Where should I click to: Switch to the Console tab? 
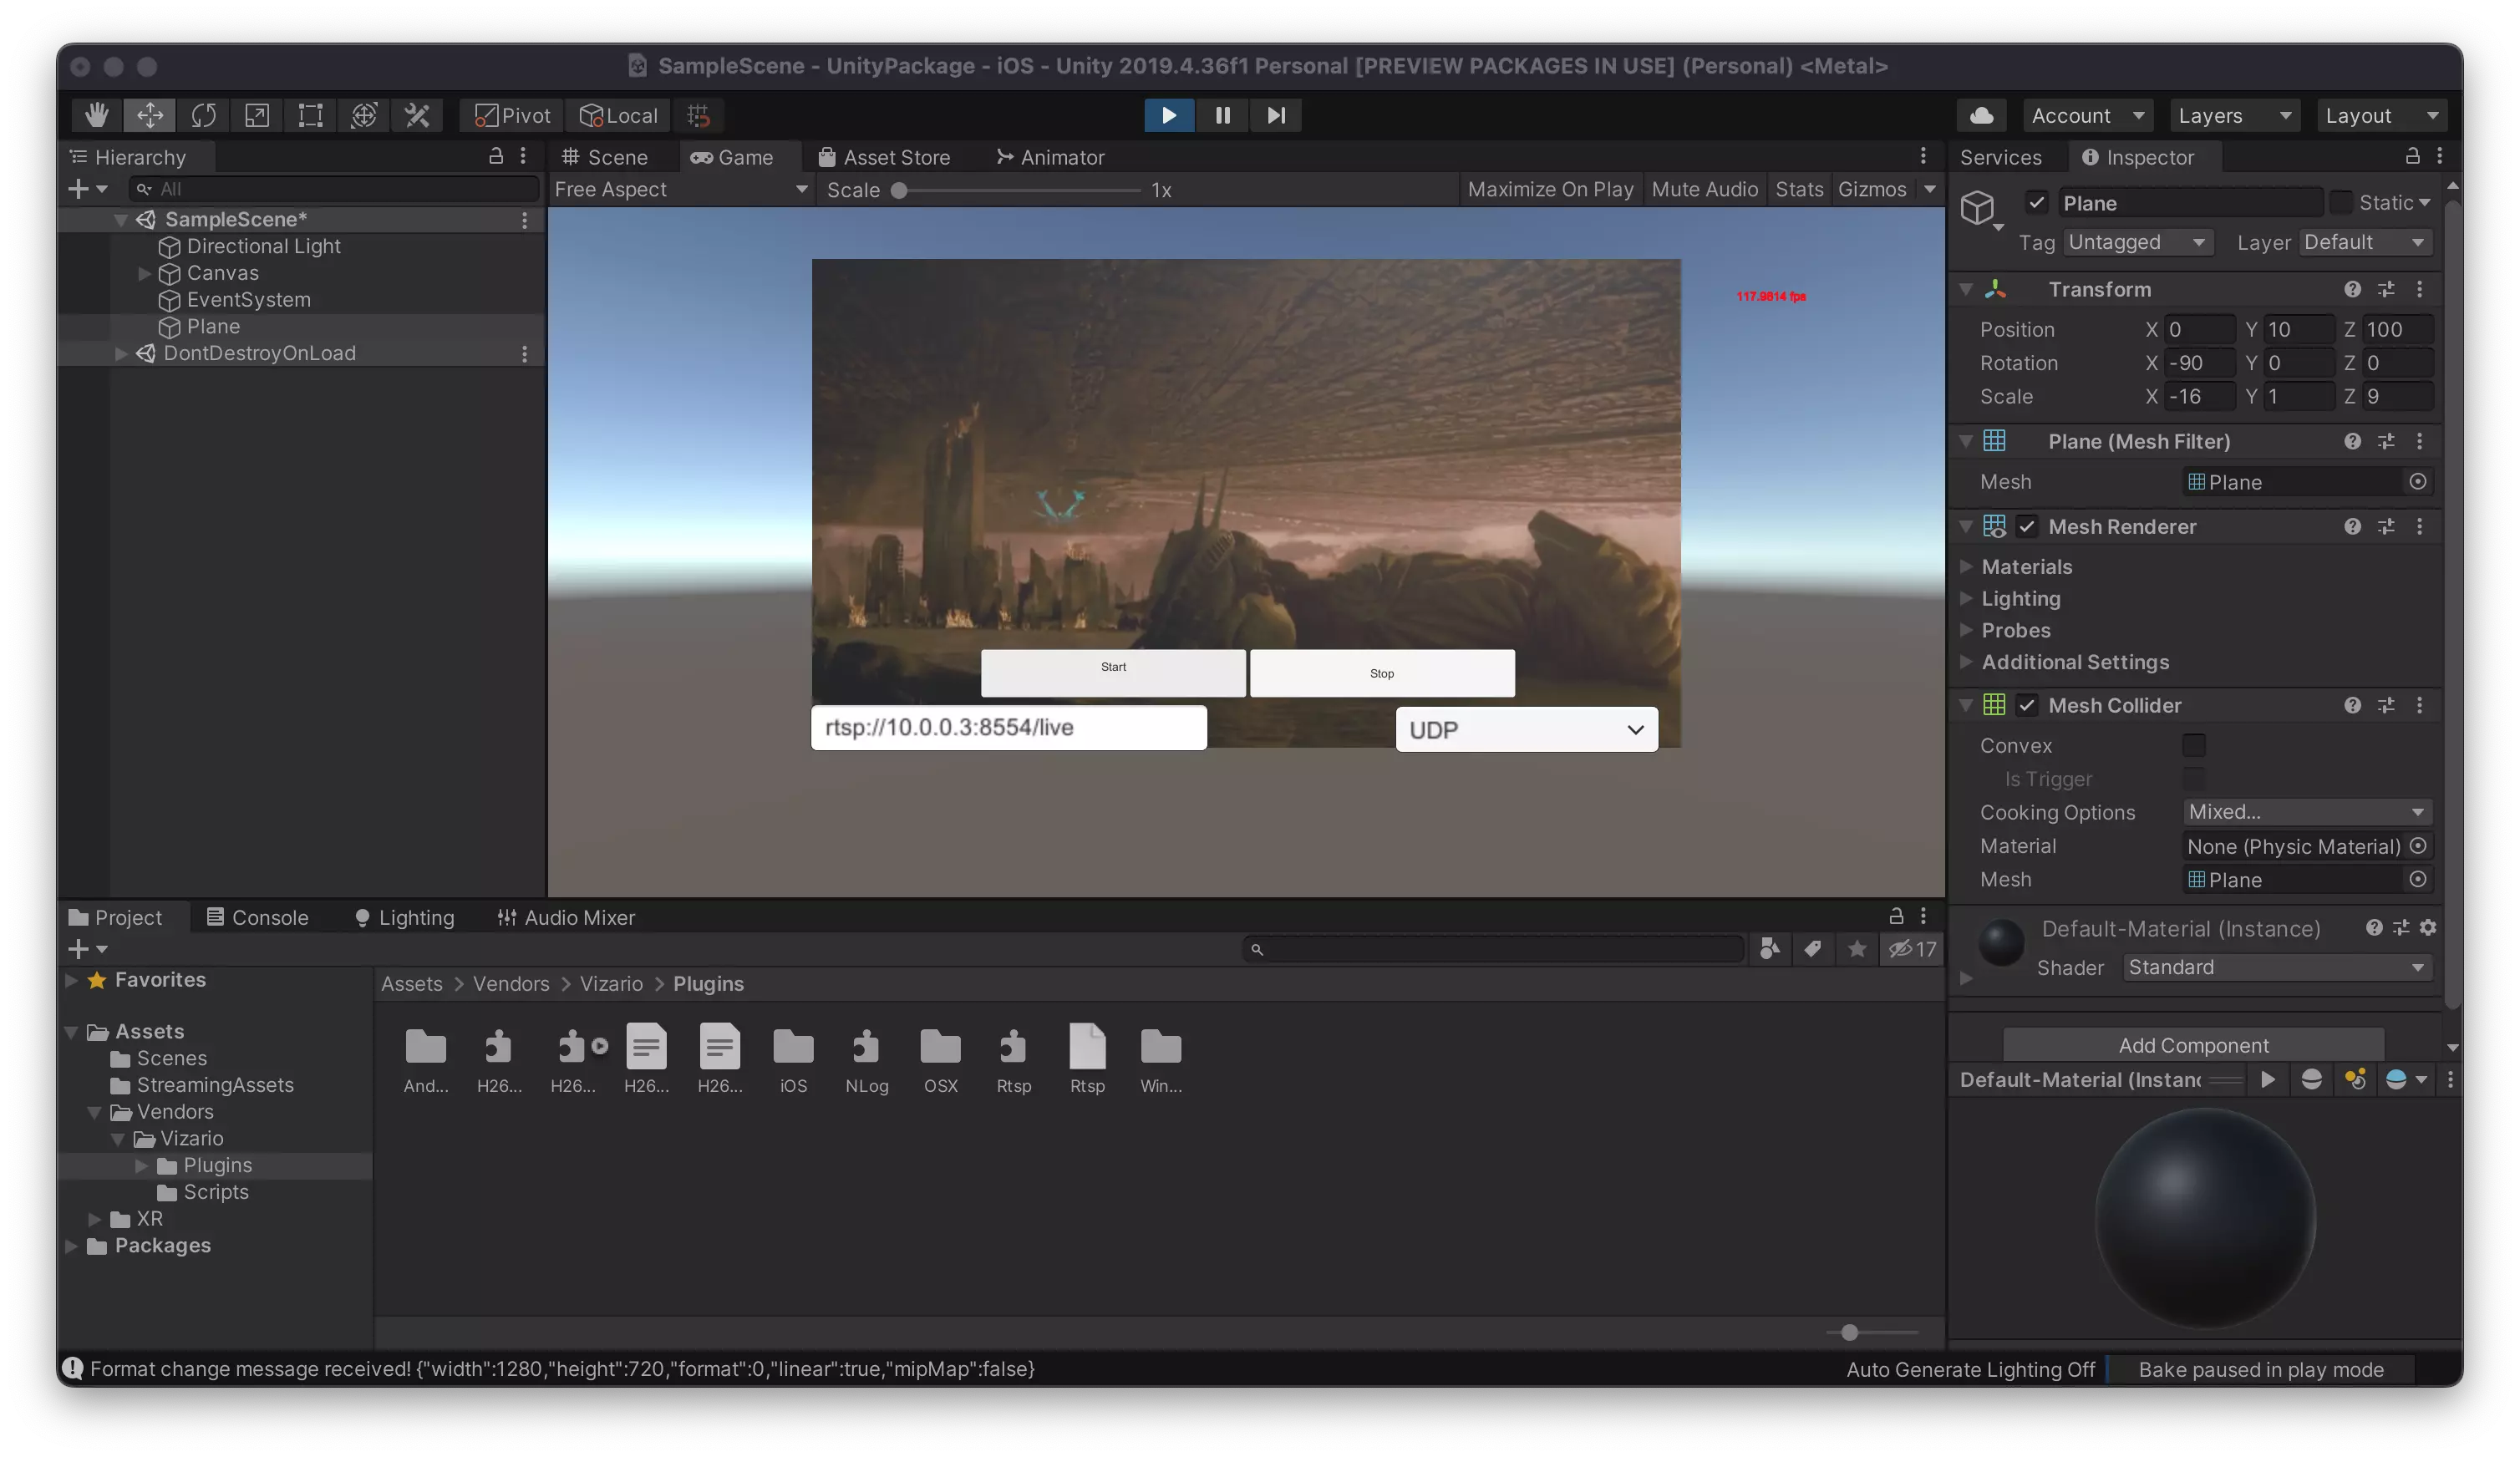[257, 917]
